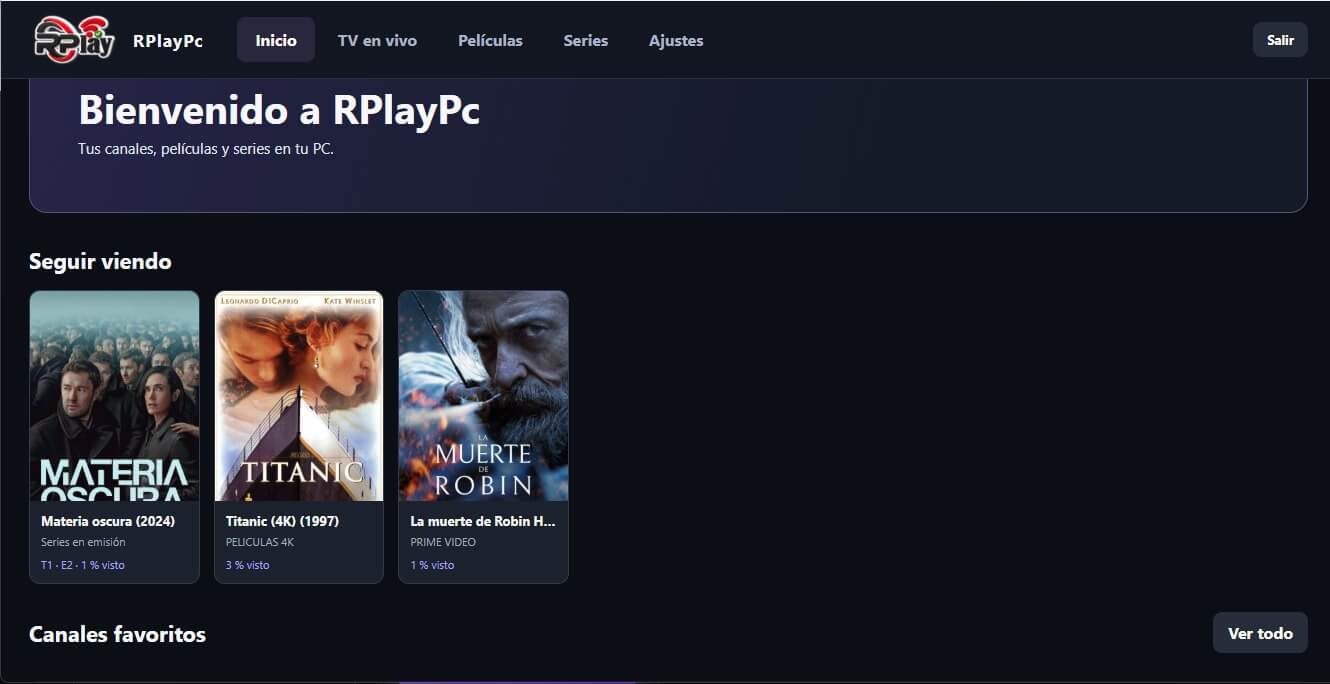1330x684 pixels.
Task: Click the 3 % visto progress text
Action: (248, 565)
